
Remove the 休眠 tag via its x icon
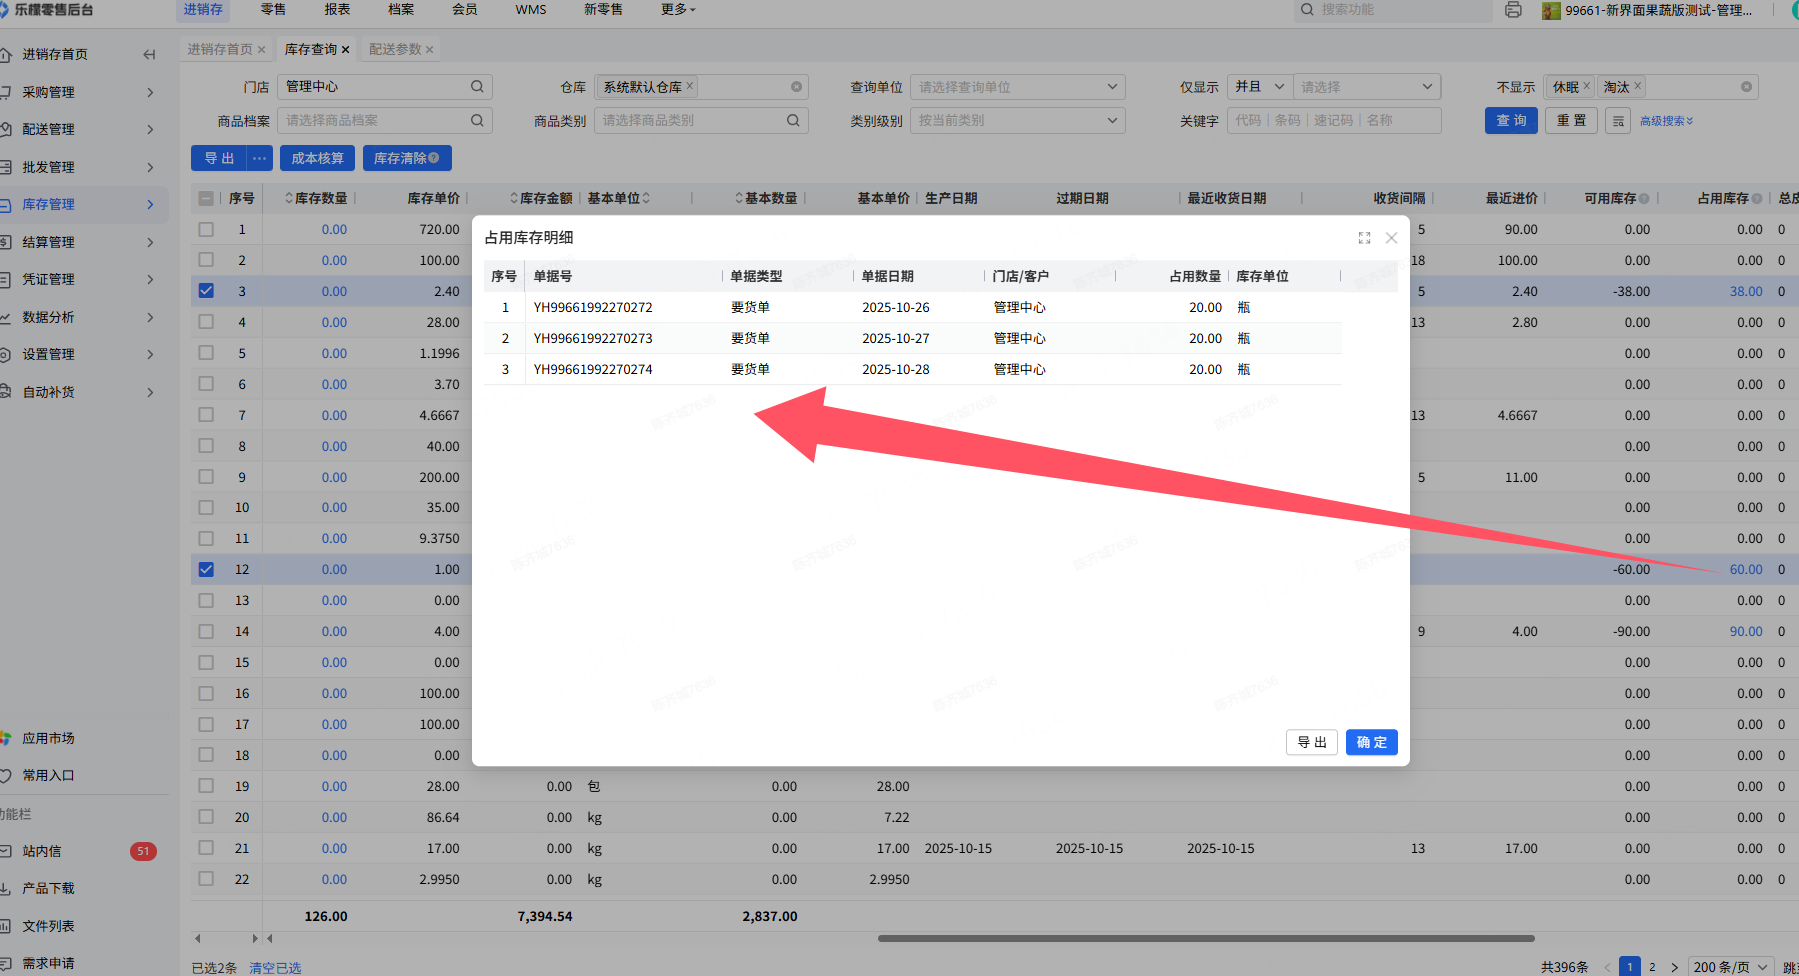tap(1586, 86)
